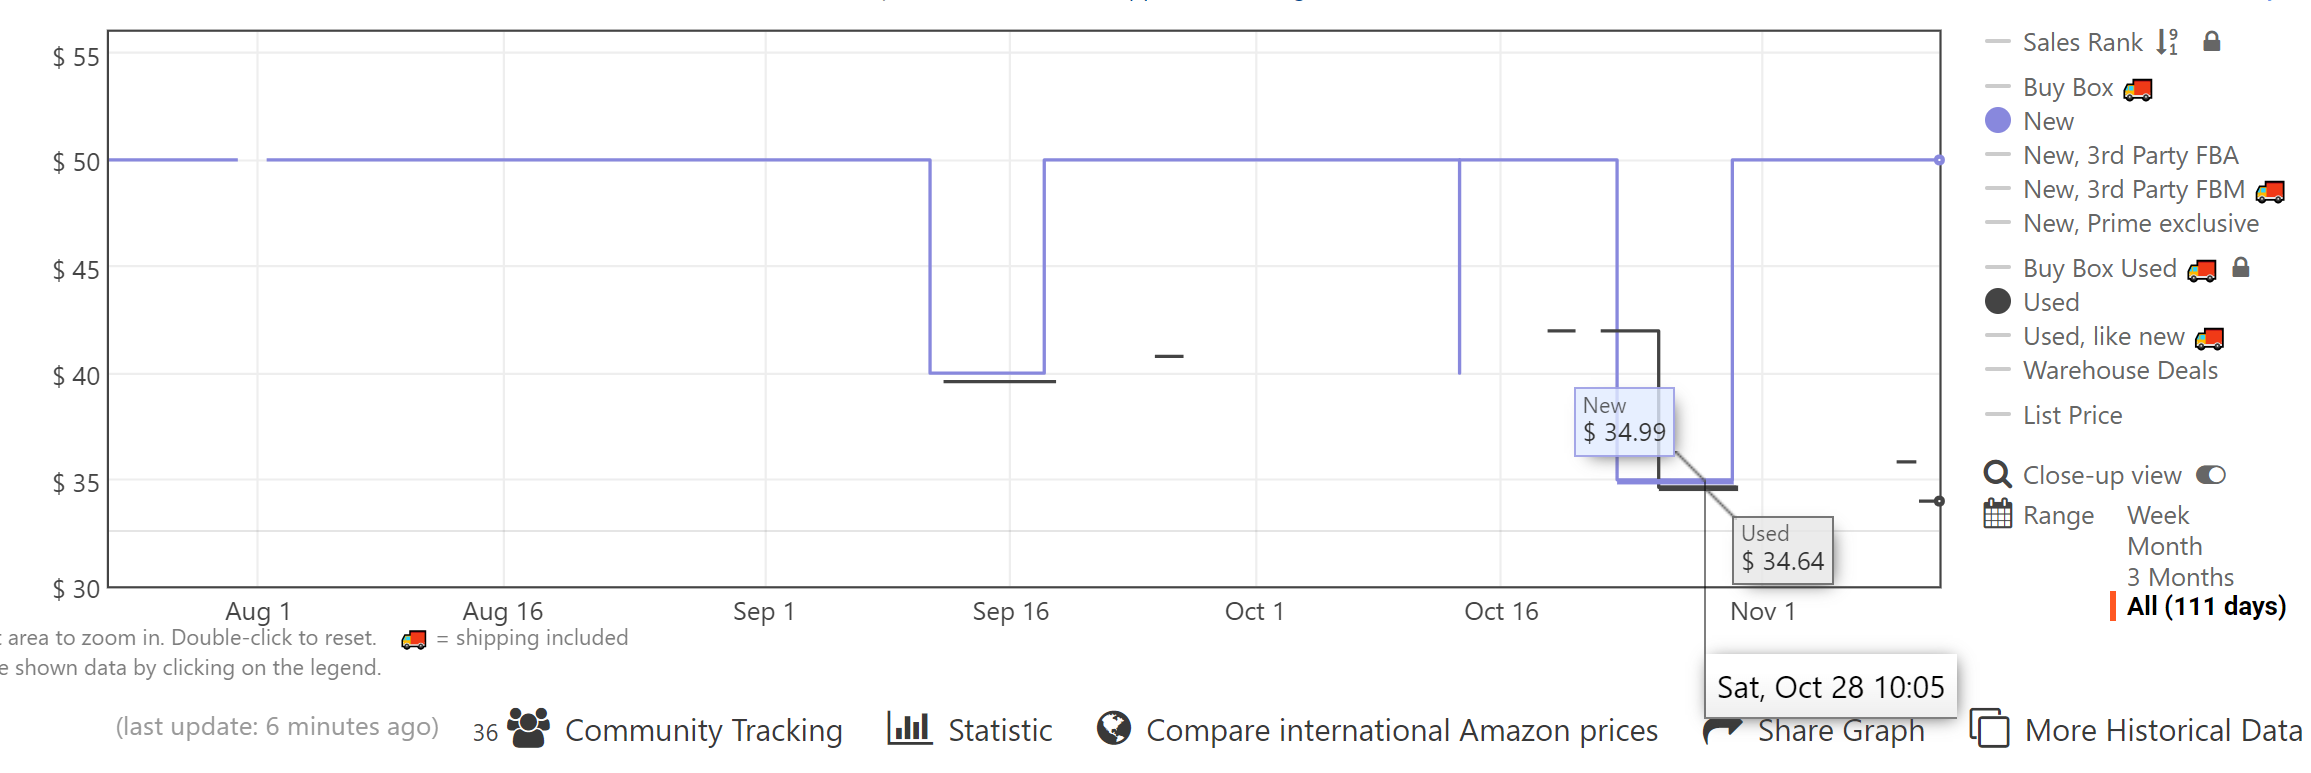Click the sort icon next to Sales Rank
Image resolution: width=2311 pixels, height=773 pixels.
point(2168,41)
